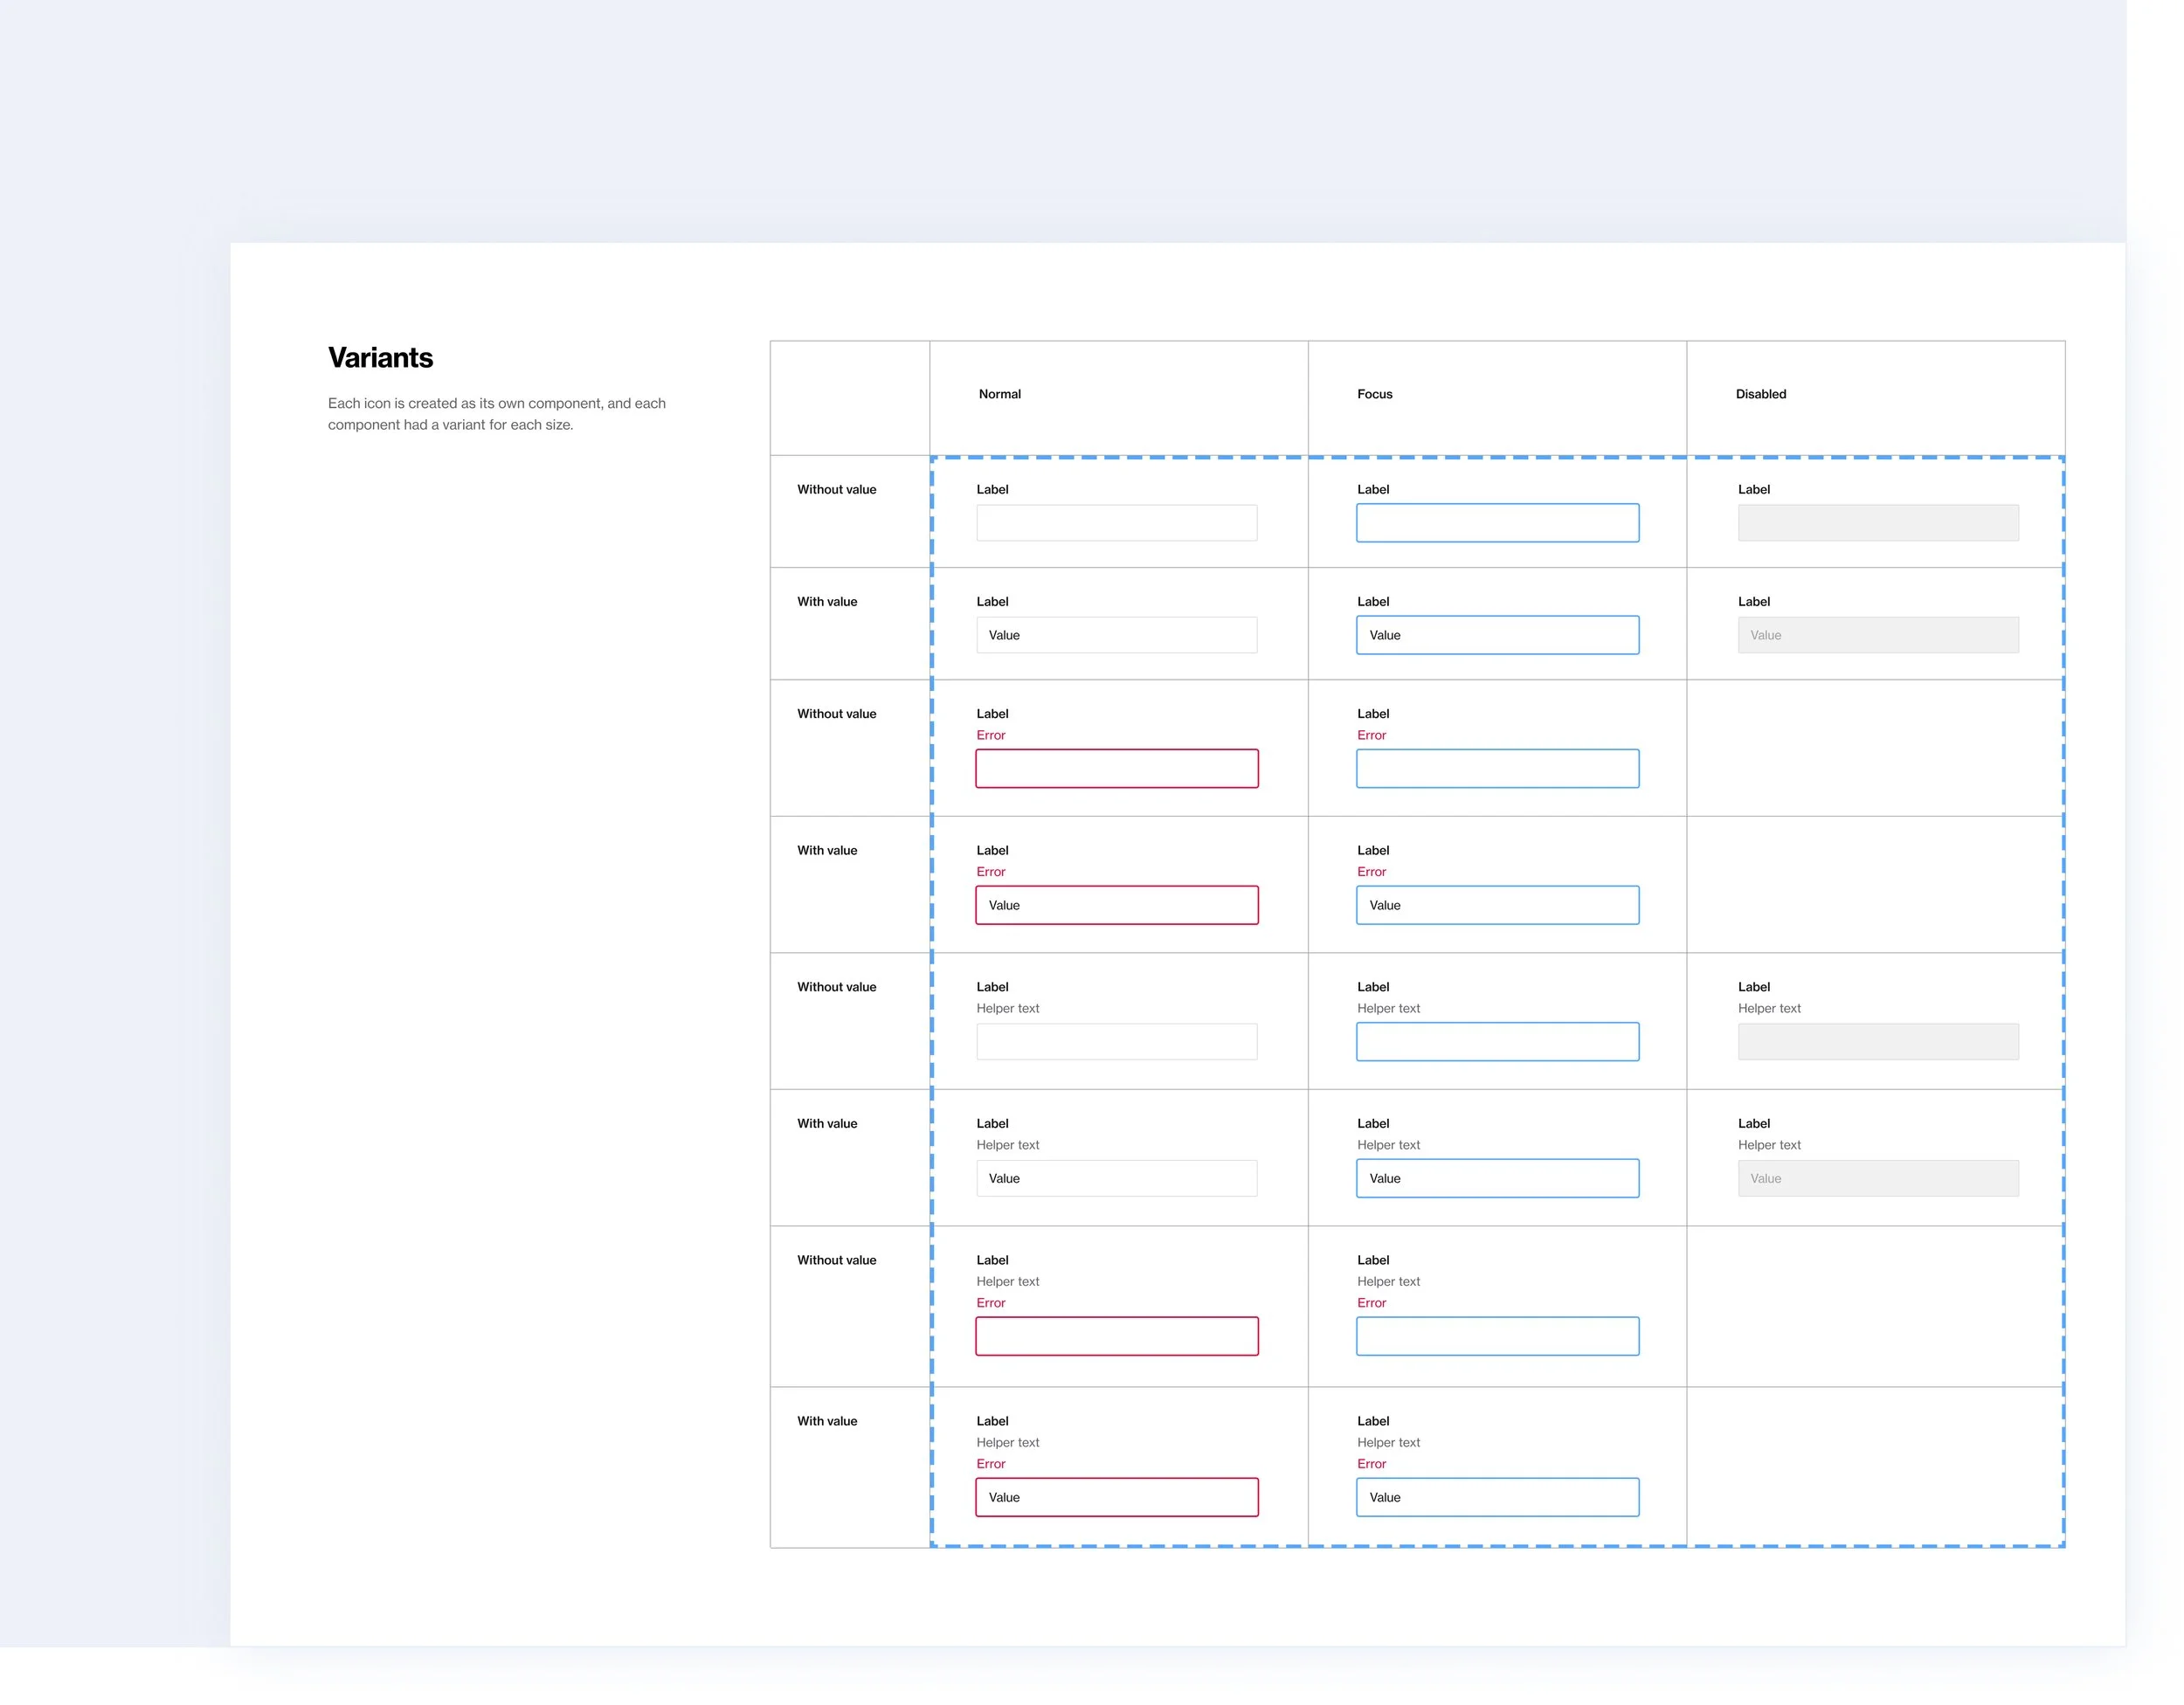Screen dimensions: 2184x1705
Task: Click the Normal input with Value in second row
Action: (x=1116, y=635)
